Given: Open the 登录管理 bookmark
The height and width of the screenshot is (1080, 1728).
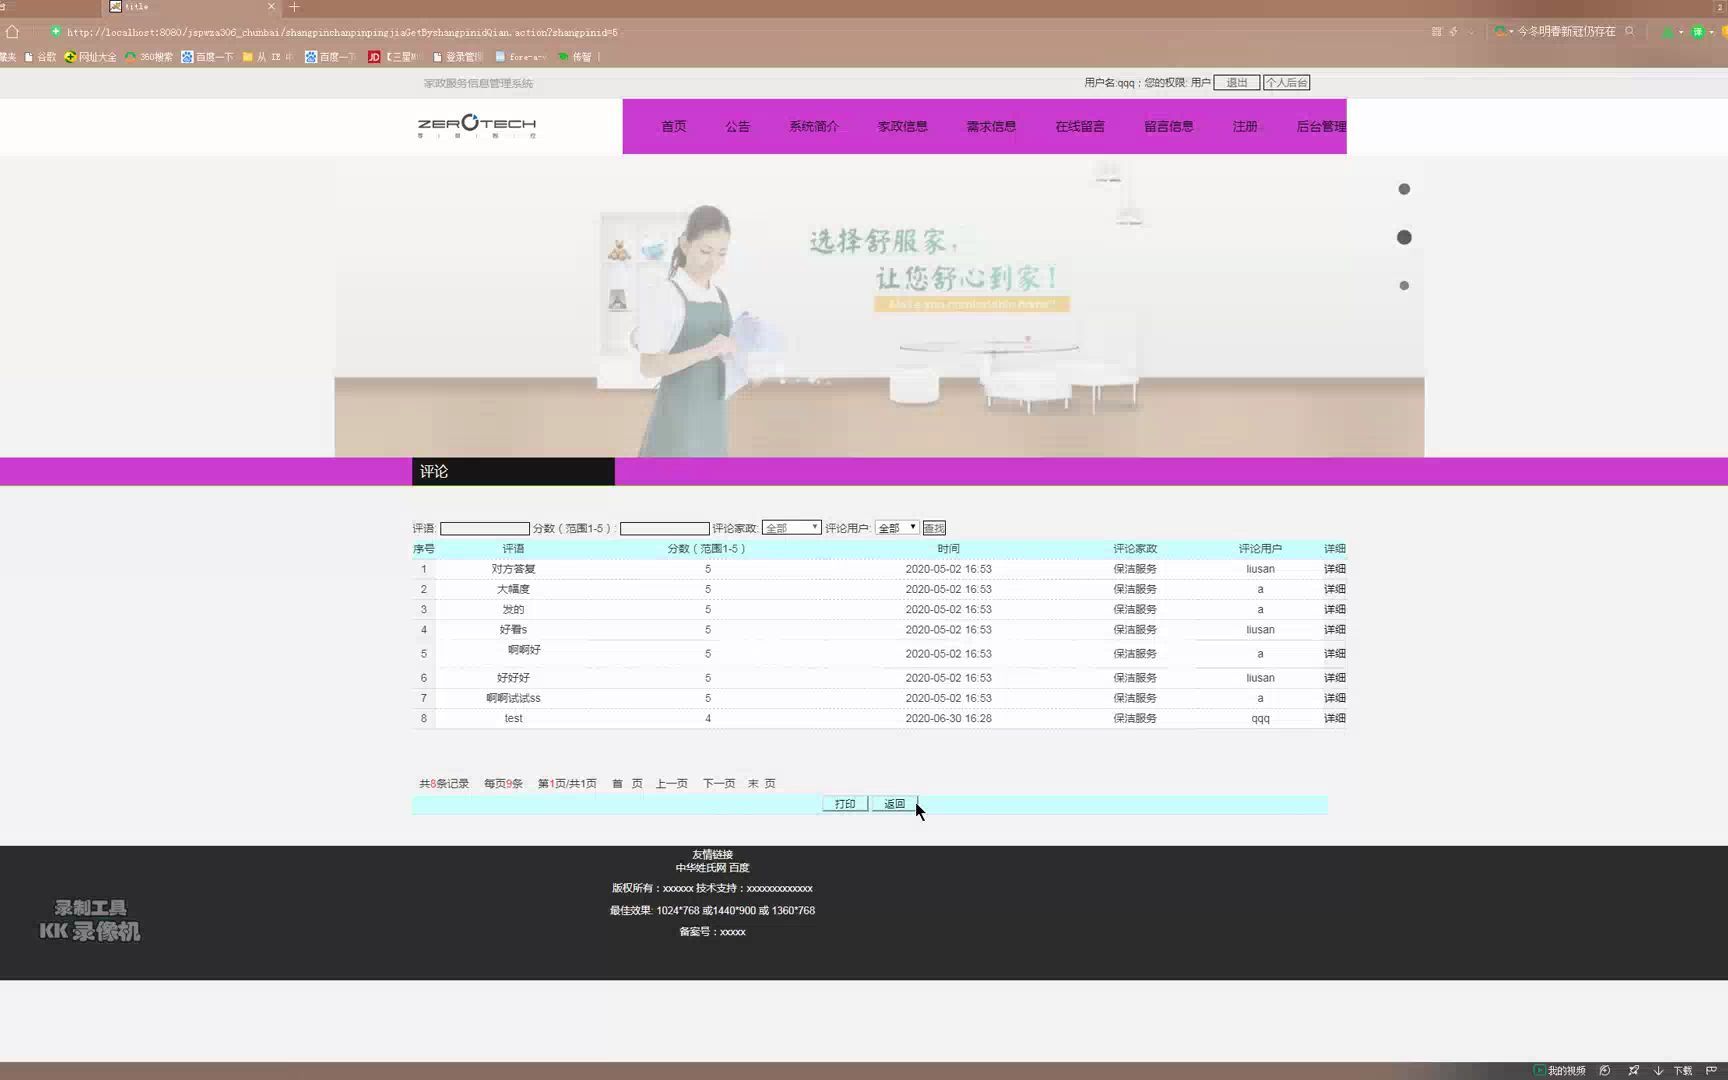Looking at the screenshot, I should point(456,57).
